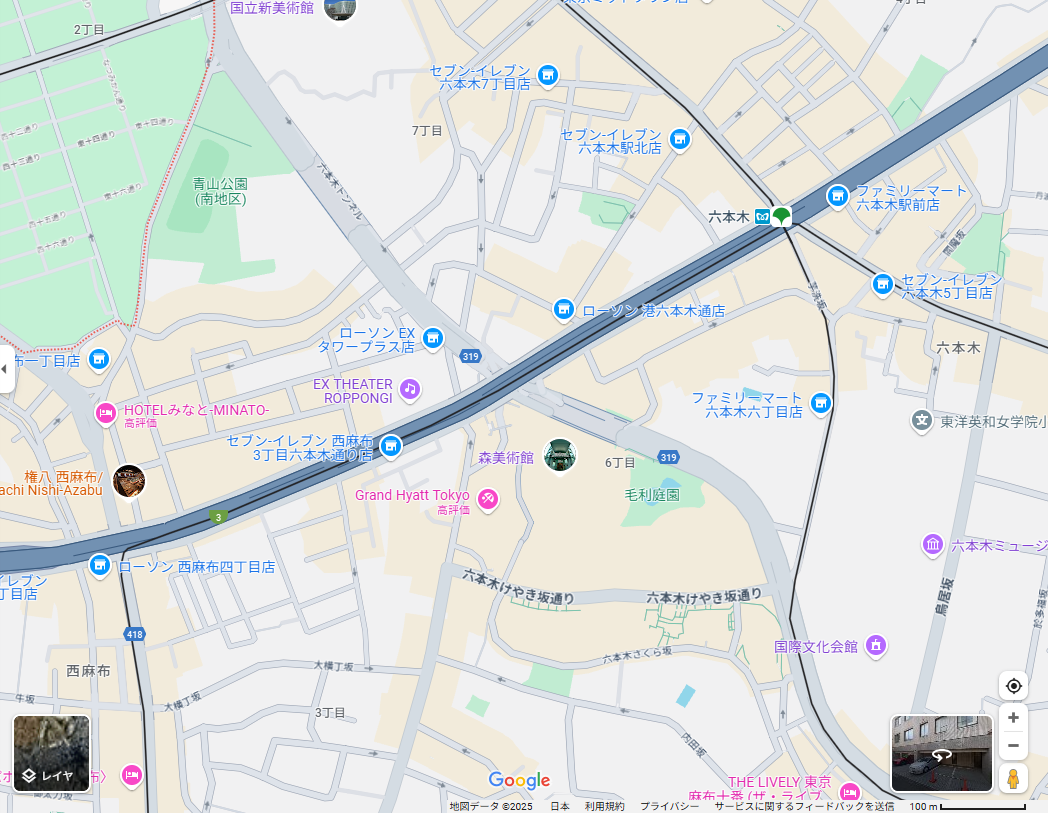Select the International House of Japan pin

[876, 646]
